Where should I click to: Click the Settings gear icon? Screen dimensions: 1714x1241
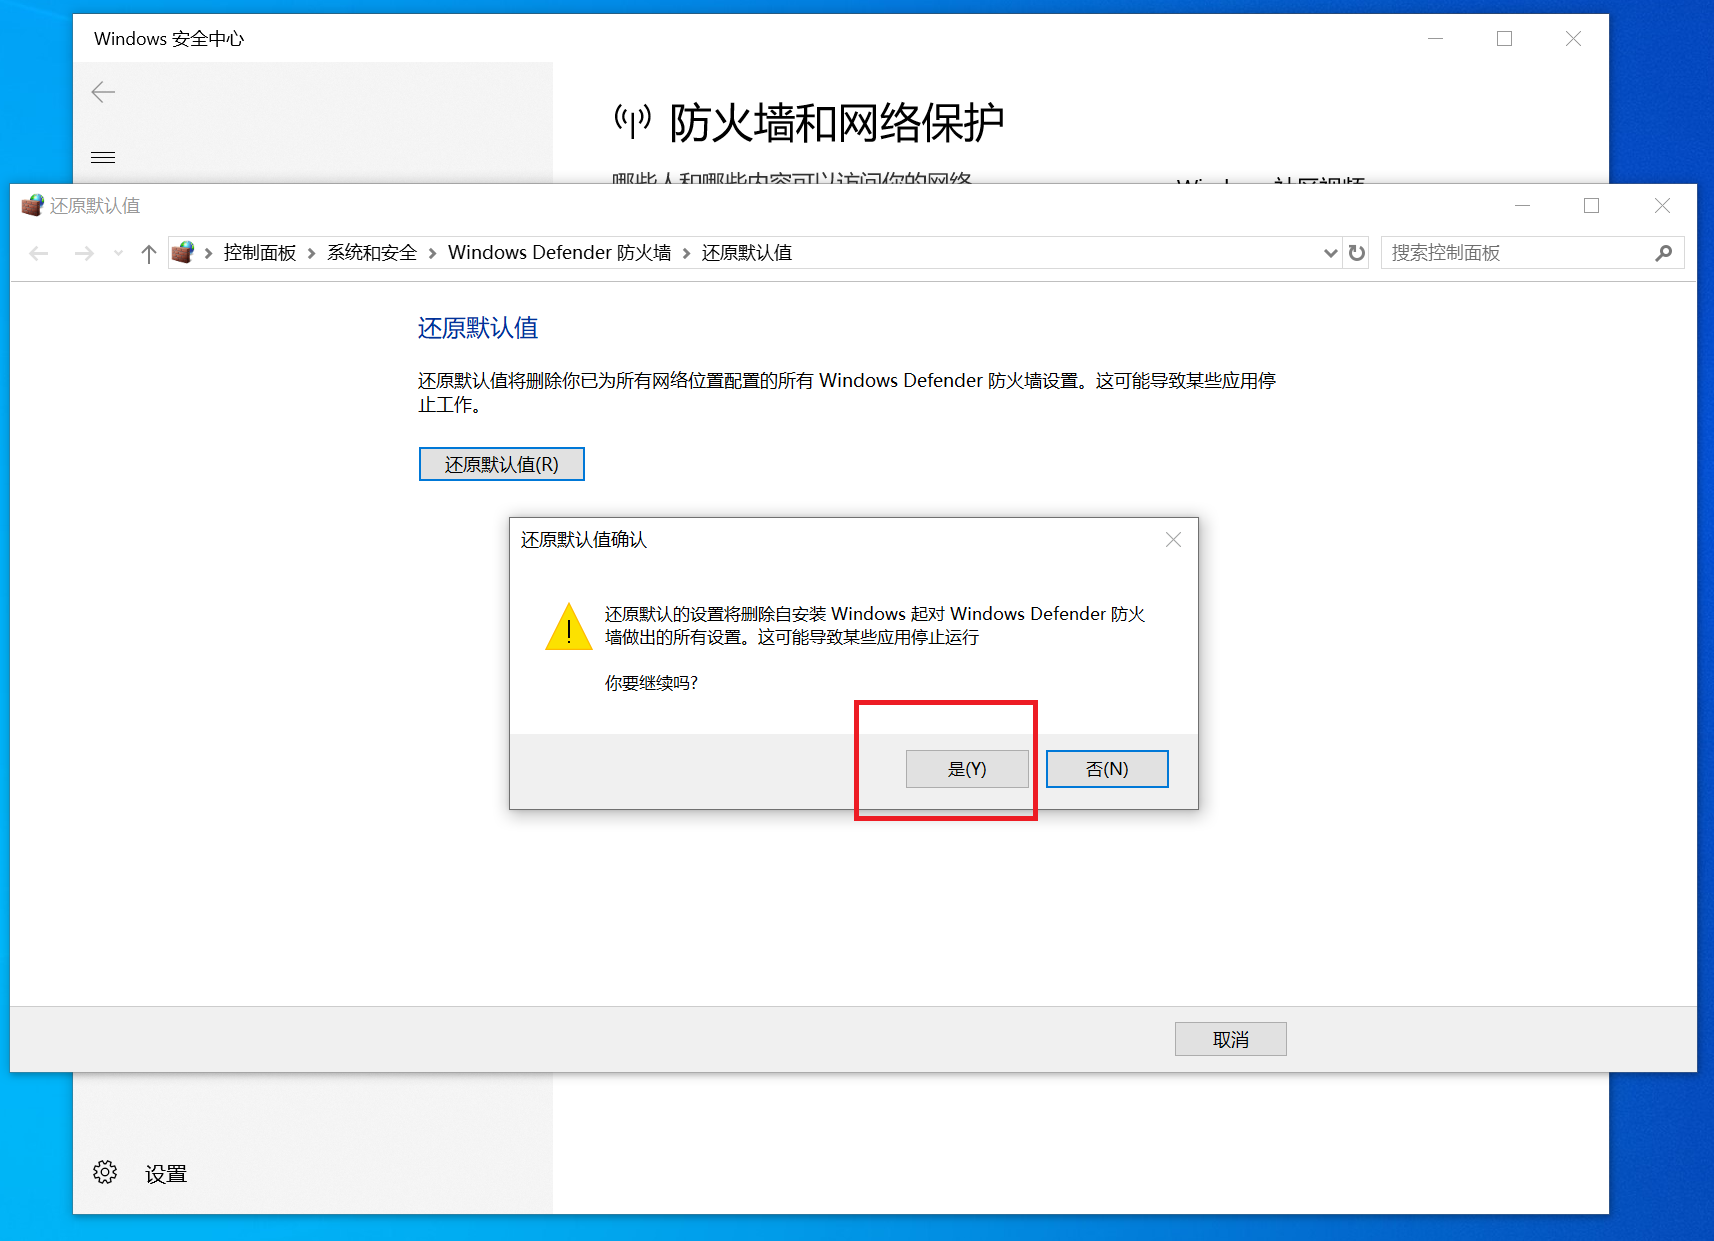(x=105, y=1172)
